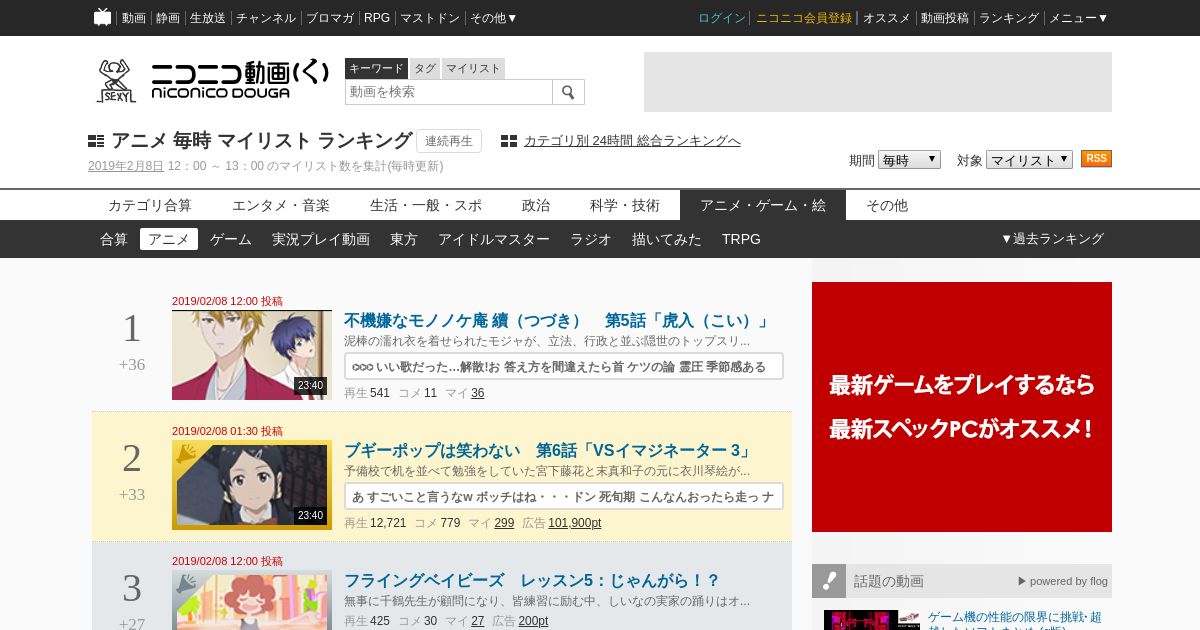
Task: Switch to カテゴリ合算 tab
Action: 150,205
